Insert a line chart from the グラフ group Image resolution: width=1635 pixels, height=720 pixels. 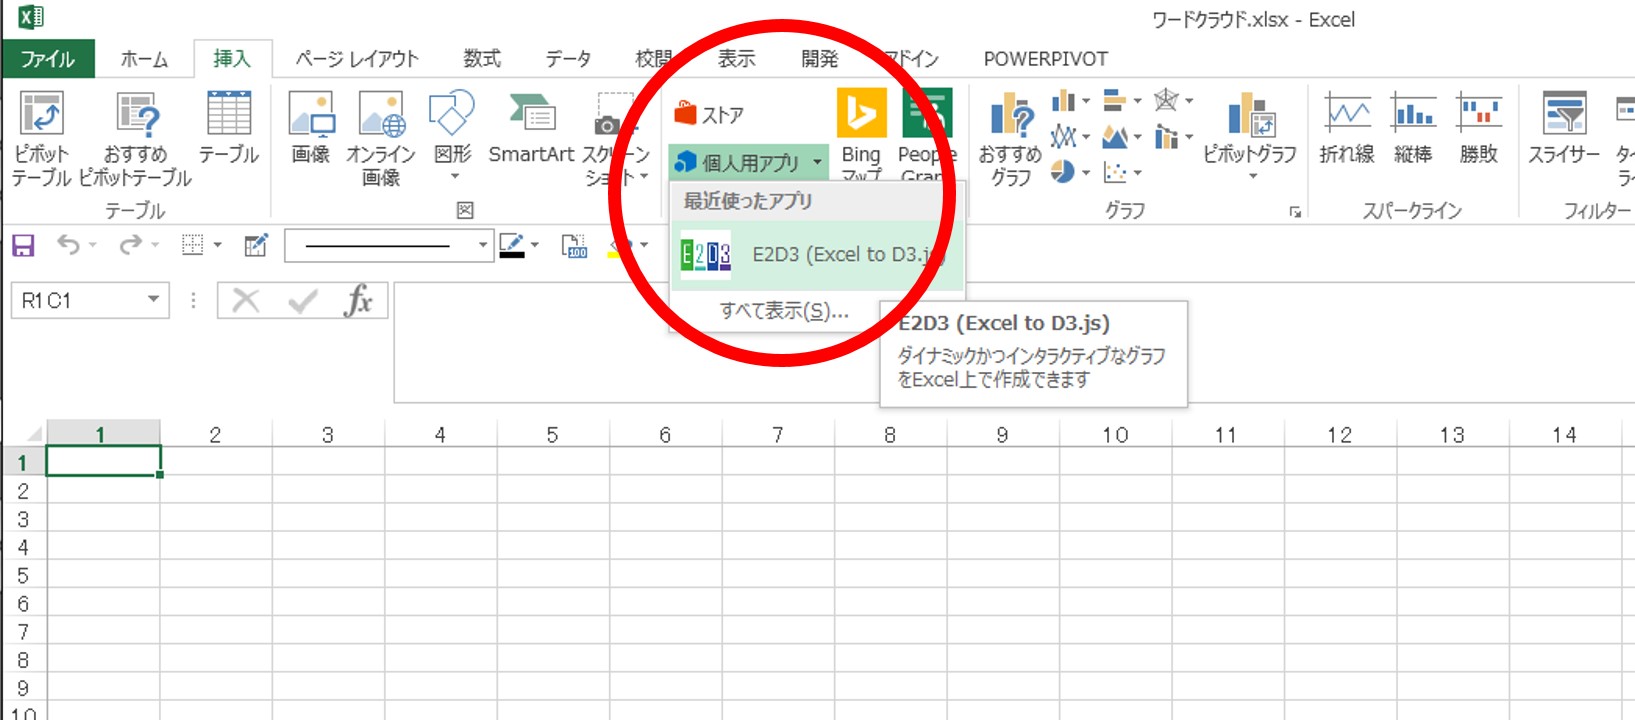[x=1063, y=136]
